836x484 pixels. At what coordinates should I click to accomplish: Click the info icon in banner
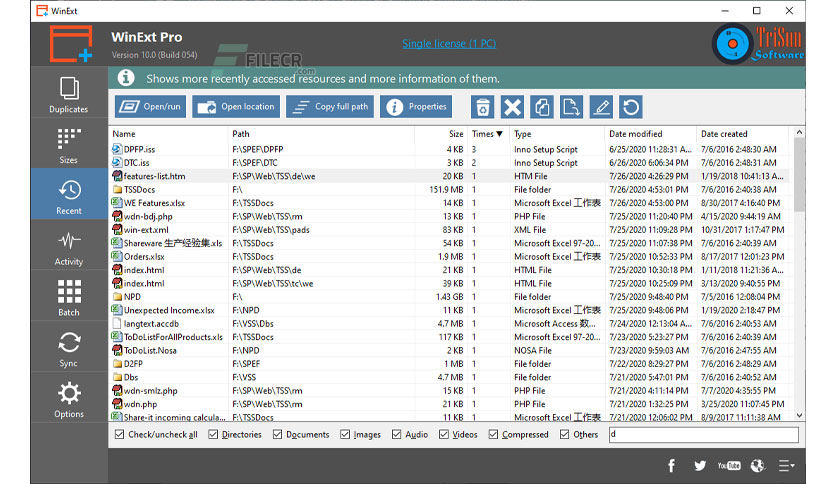[126, 78]
